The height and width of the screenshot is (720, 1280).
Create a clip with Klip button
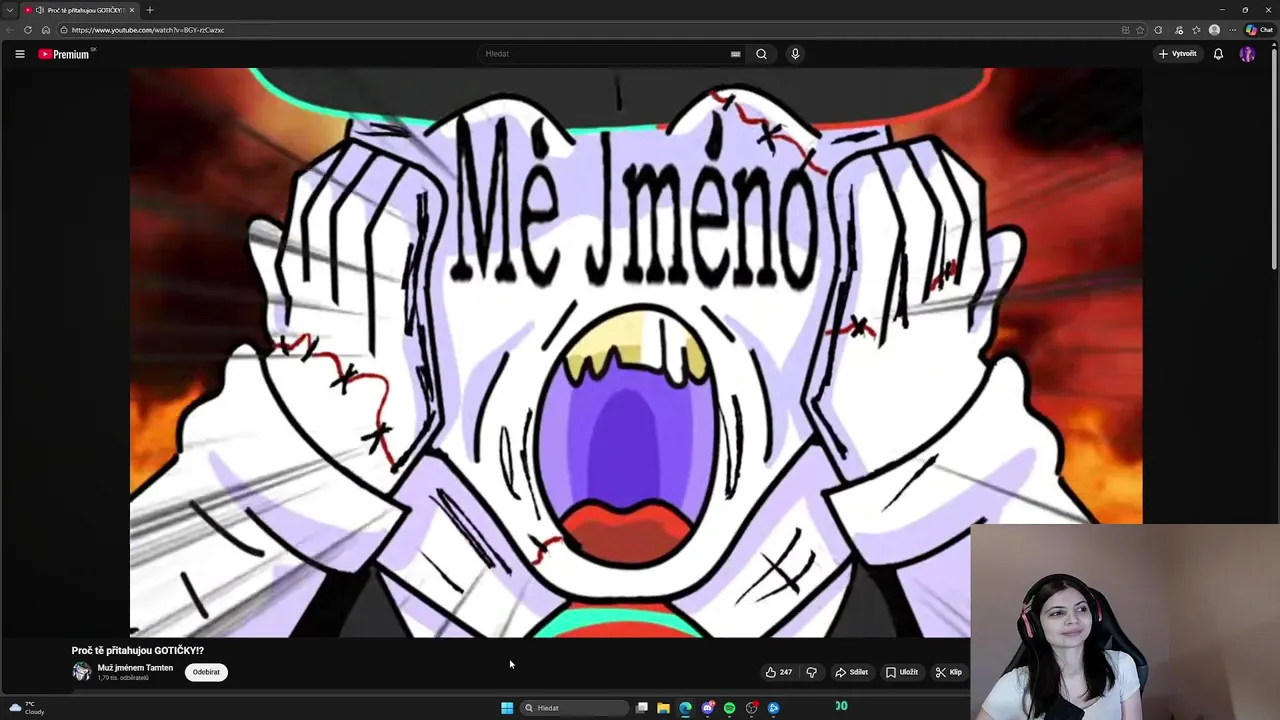[x=948, y=672]
